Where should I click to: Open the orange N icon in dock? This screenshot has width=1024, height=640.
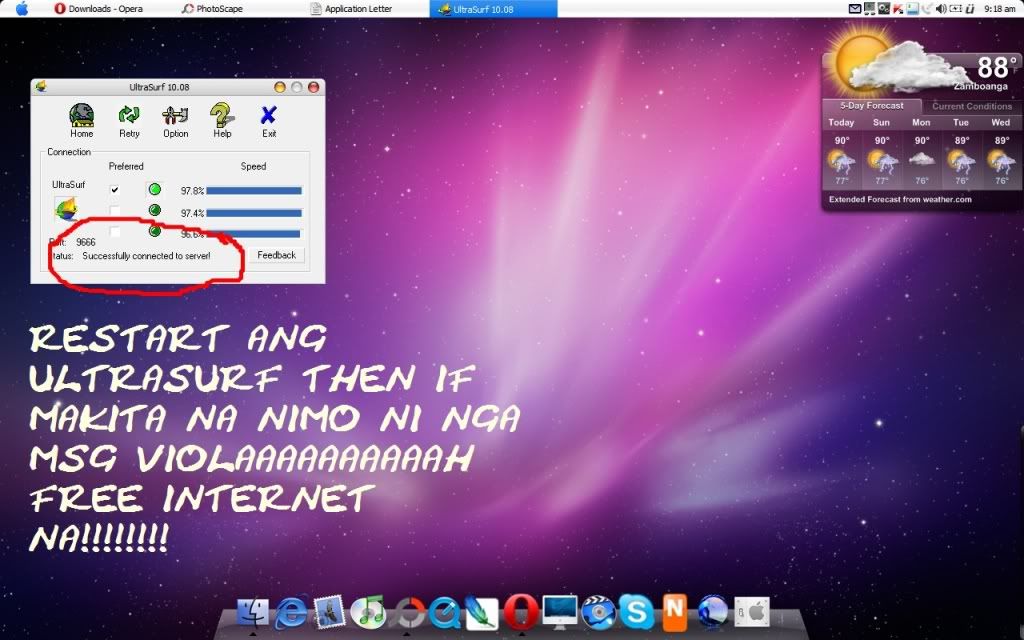(675, 613)
